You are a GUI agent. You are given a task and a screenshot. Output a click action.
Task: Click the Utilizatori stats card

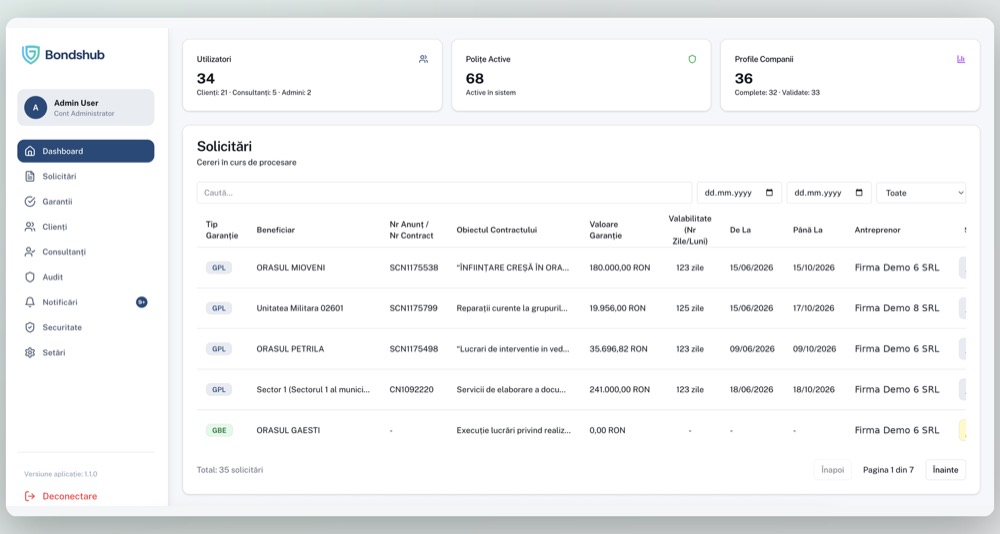(312, 75)
